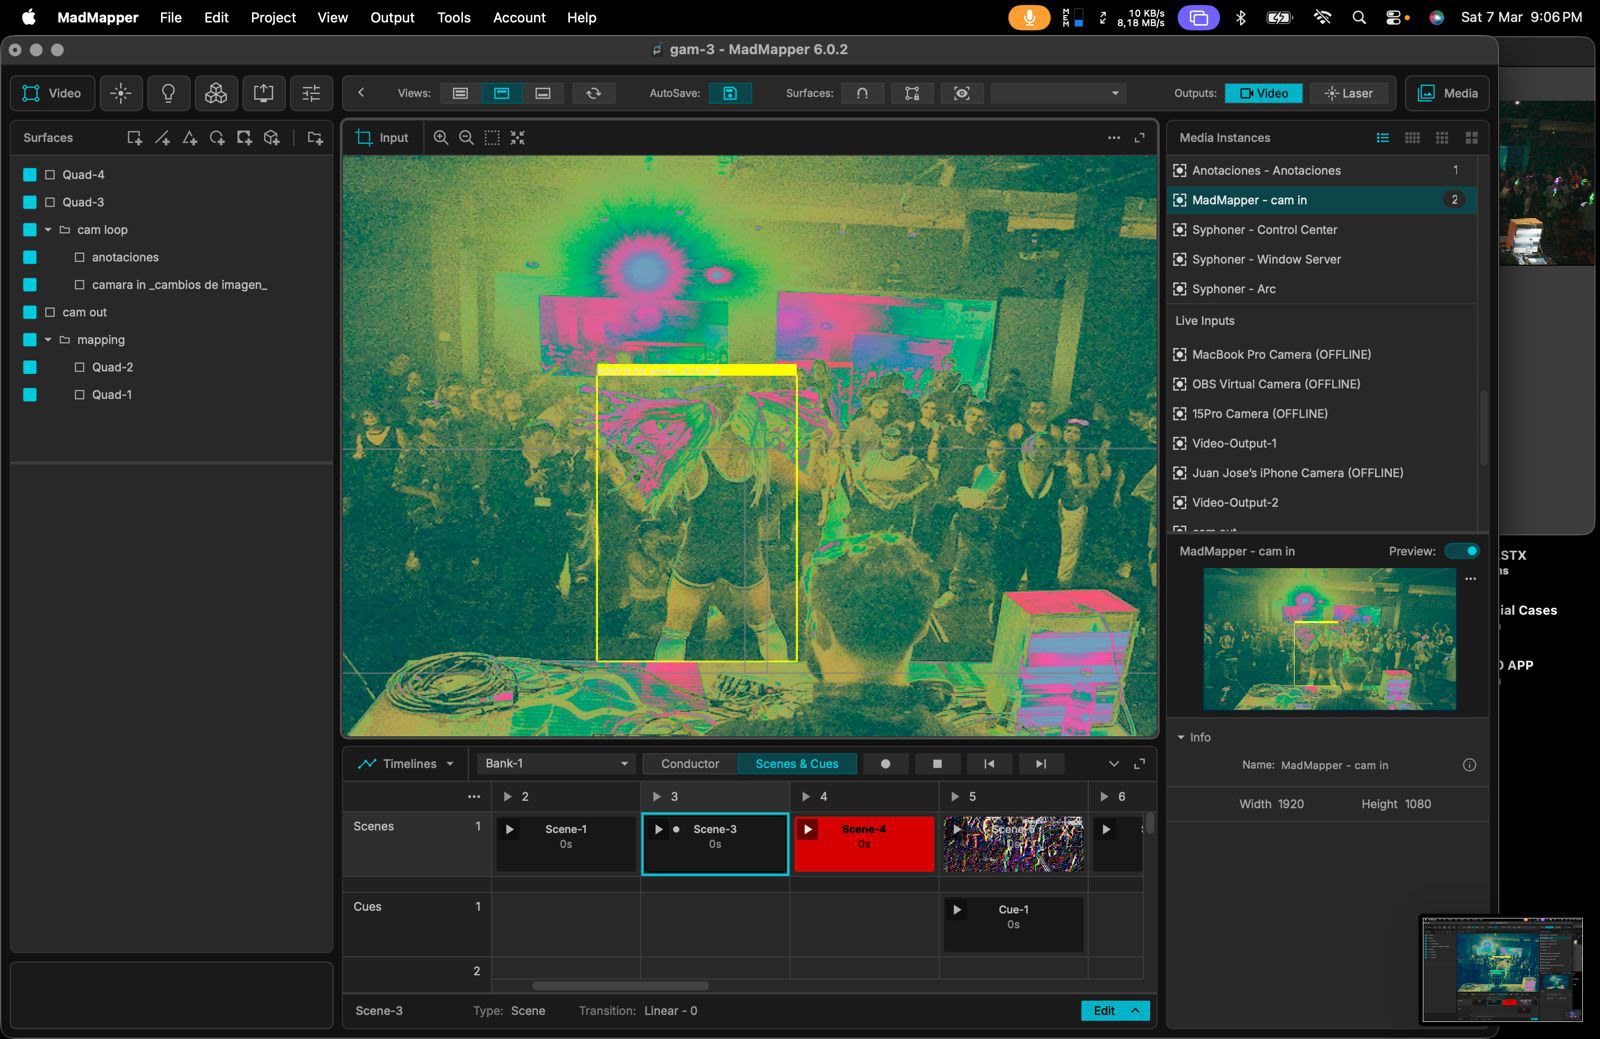This screenshot has height=1039, width=1600.
Task: Click the stop playback button
Action: pos(937,763)
